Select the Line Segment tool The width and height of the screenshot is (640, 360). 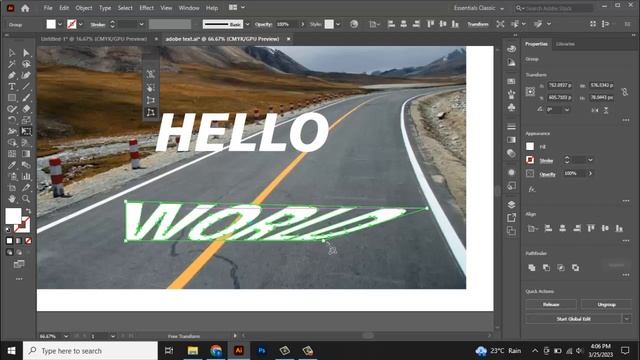[26, 87]
